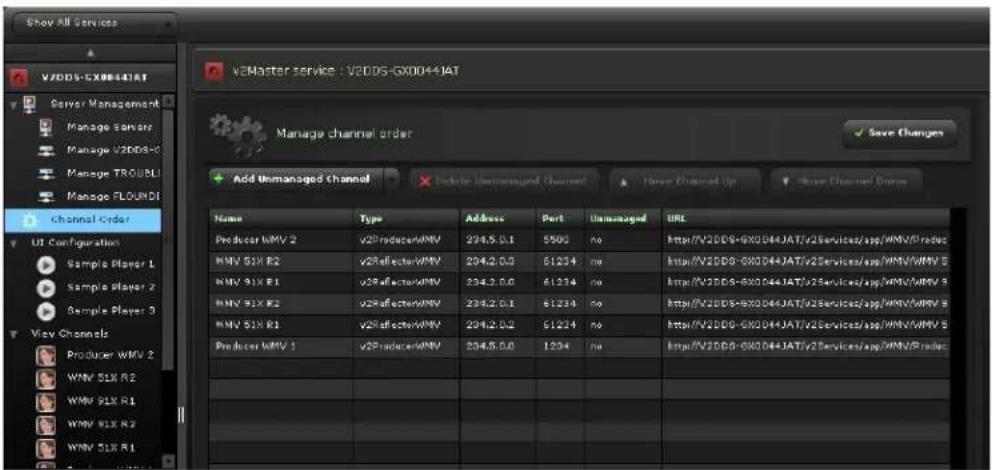Sort by the Name column header
992x470 pixels.
pos(282,218)
